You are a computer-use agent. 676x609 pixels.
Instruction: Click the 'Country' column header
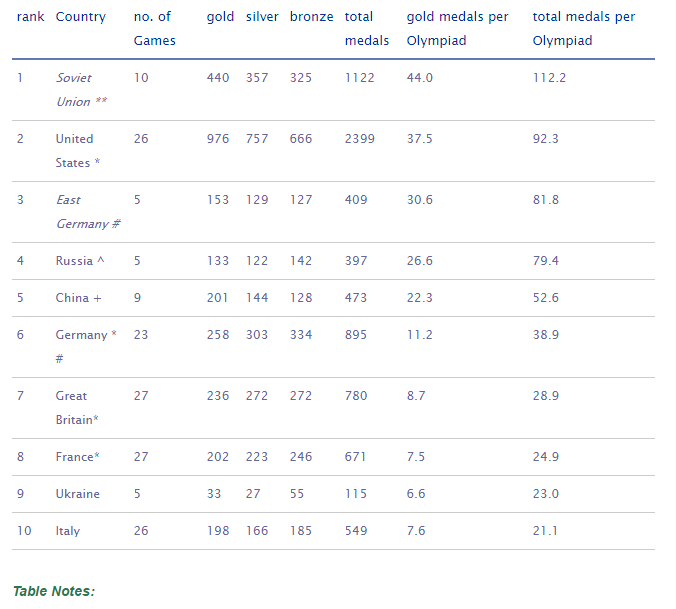pos(81,17)
